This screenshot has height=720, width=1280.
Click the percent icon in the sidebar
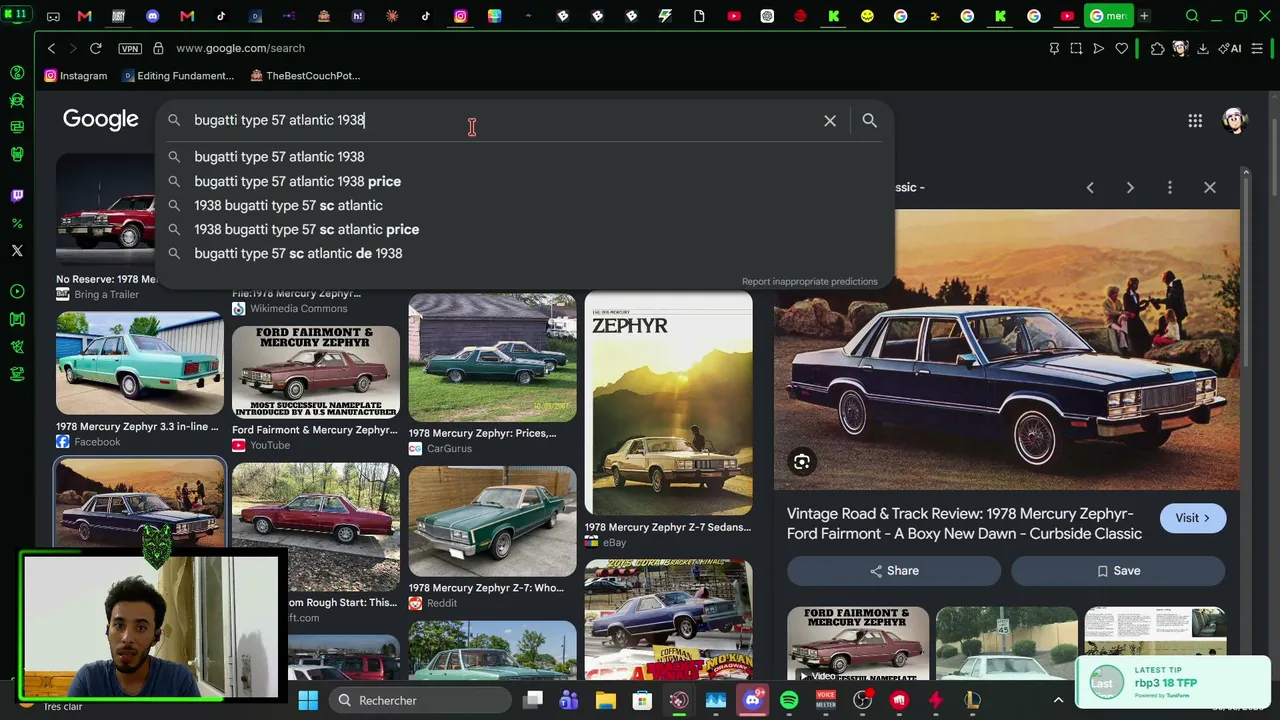pyautogui.click(x=17, y=223)
